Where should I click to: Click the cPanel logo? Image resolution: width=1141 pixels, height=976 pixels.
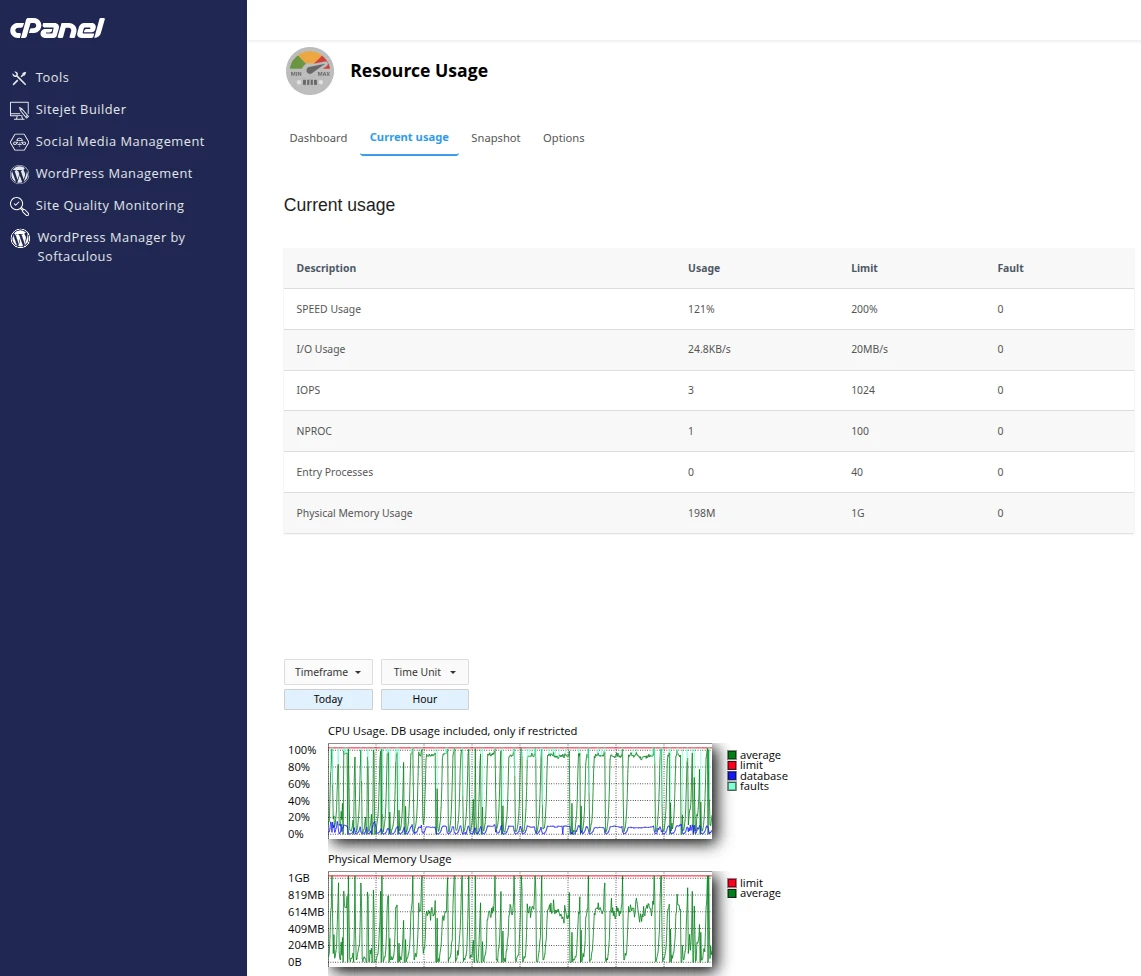(x=57, y=28)
